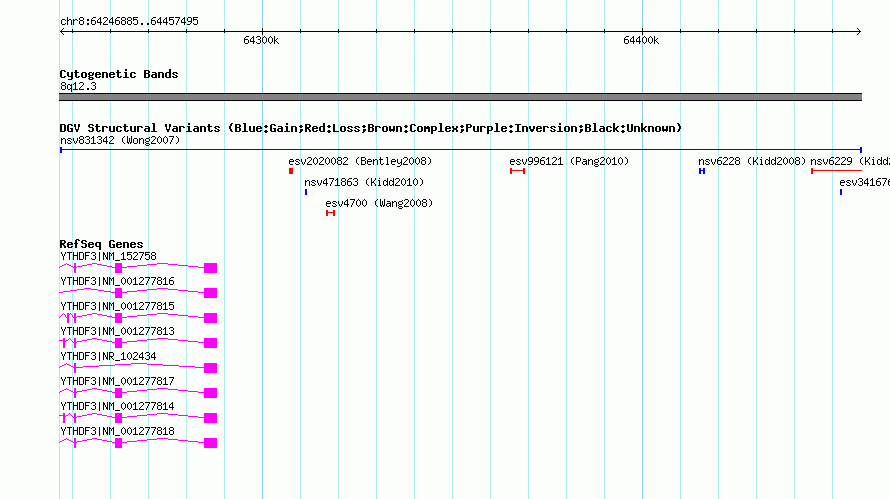
Task: Click the 8q12.3 band label
Action: (78, 86)
